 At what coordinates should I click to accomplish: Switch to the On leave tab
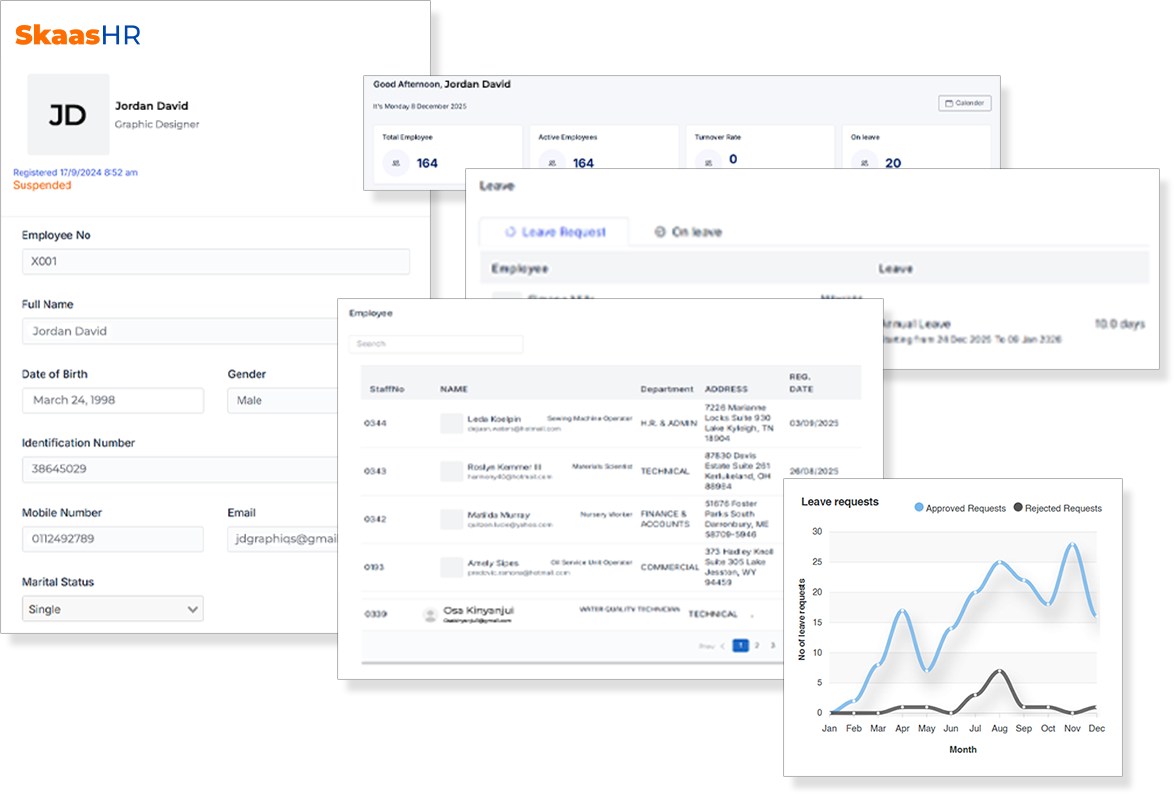click(688, 232)
